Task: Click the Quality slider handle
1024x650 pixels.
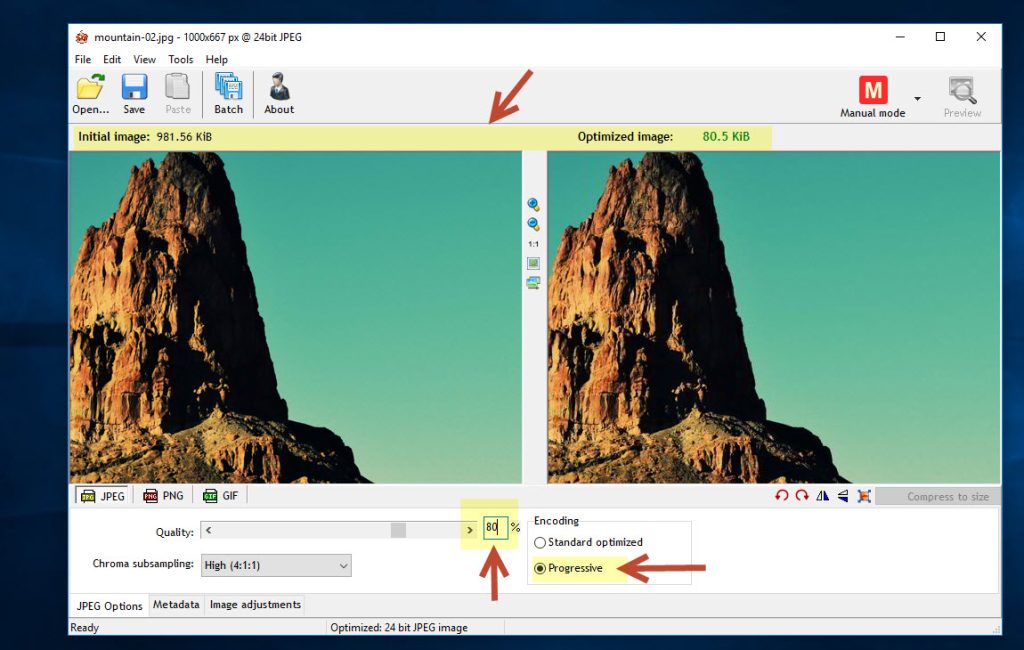Action: (398, 530)
